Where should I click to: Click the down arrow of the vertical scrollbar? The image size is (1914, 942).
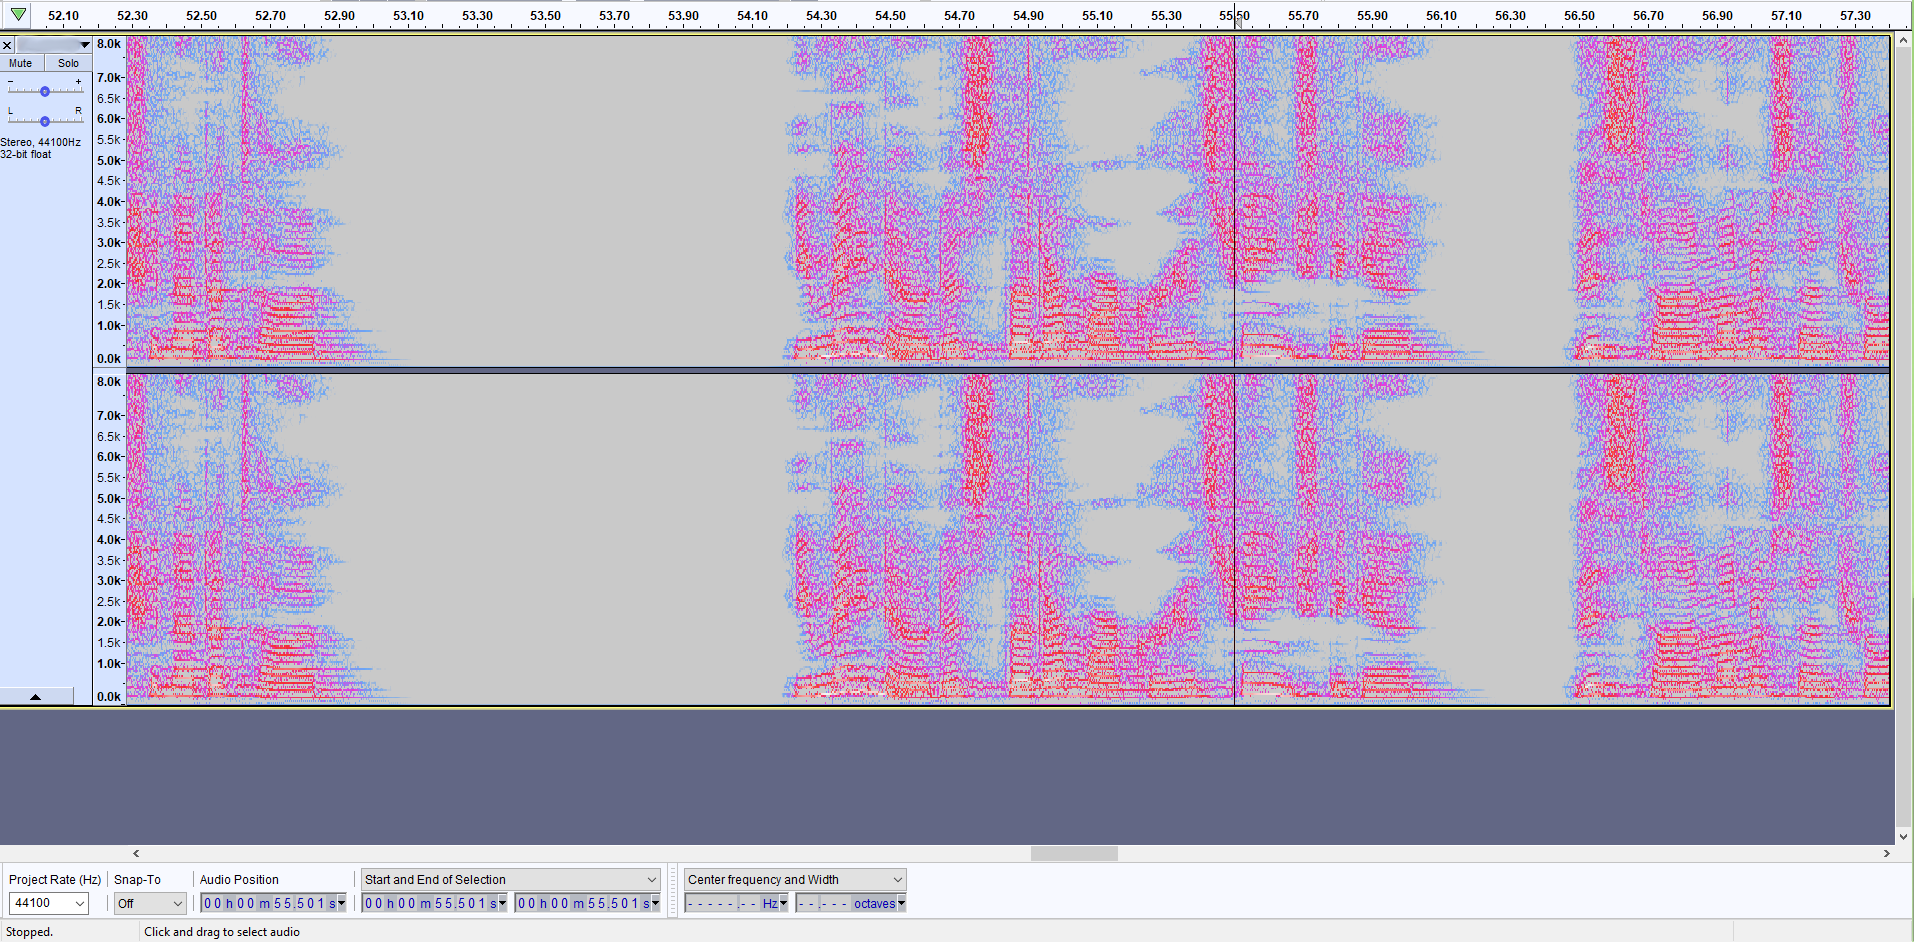[x=1903, y=838]
